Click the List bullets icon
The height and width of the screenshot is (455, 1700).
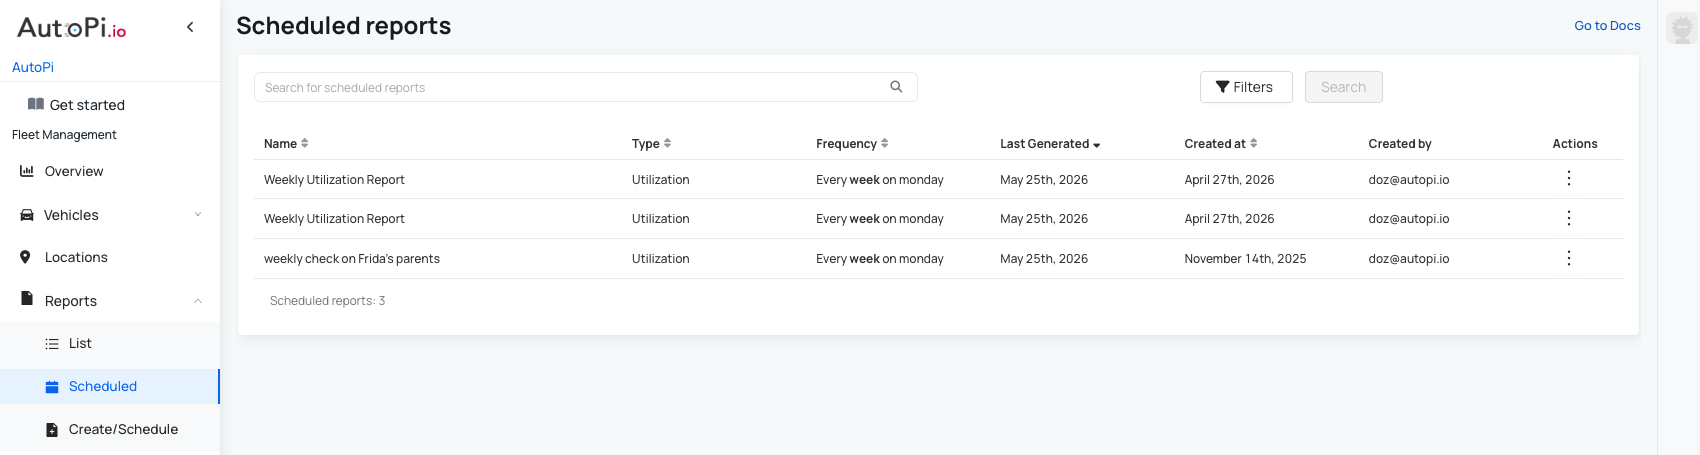(x=52, y=344)
